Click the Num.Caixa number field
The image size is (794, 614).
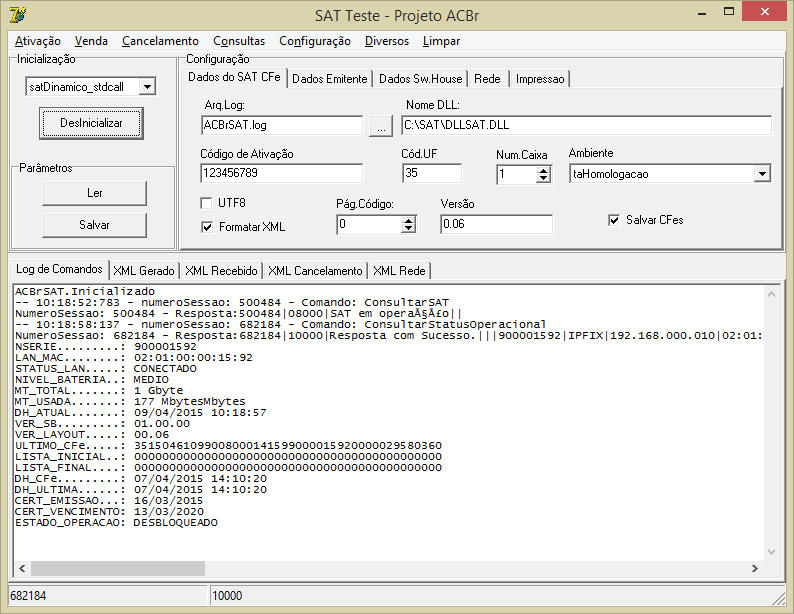(517, 175)
